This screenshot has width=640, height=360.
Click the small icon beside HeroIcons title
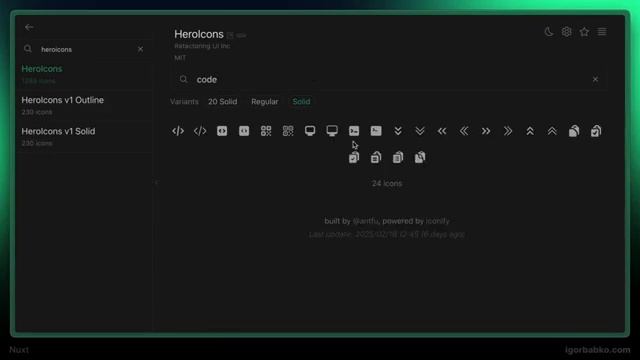click(231, 36)
